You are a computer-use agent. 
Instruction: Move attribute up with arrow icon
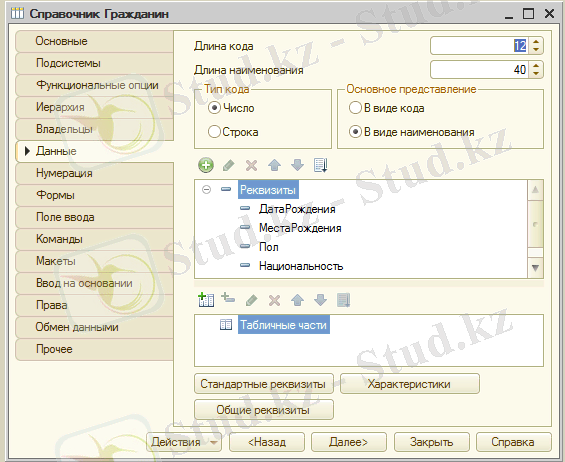275,165
